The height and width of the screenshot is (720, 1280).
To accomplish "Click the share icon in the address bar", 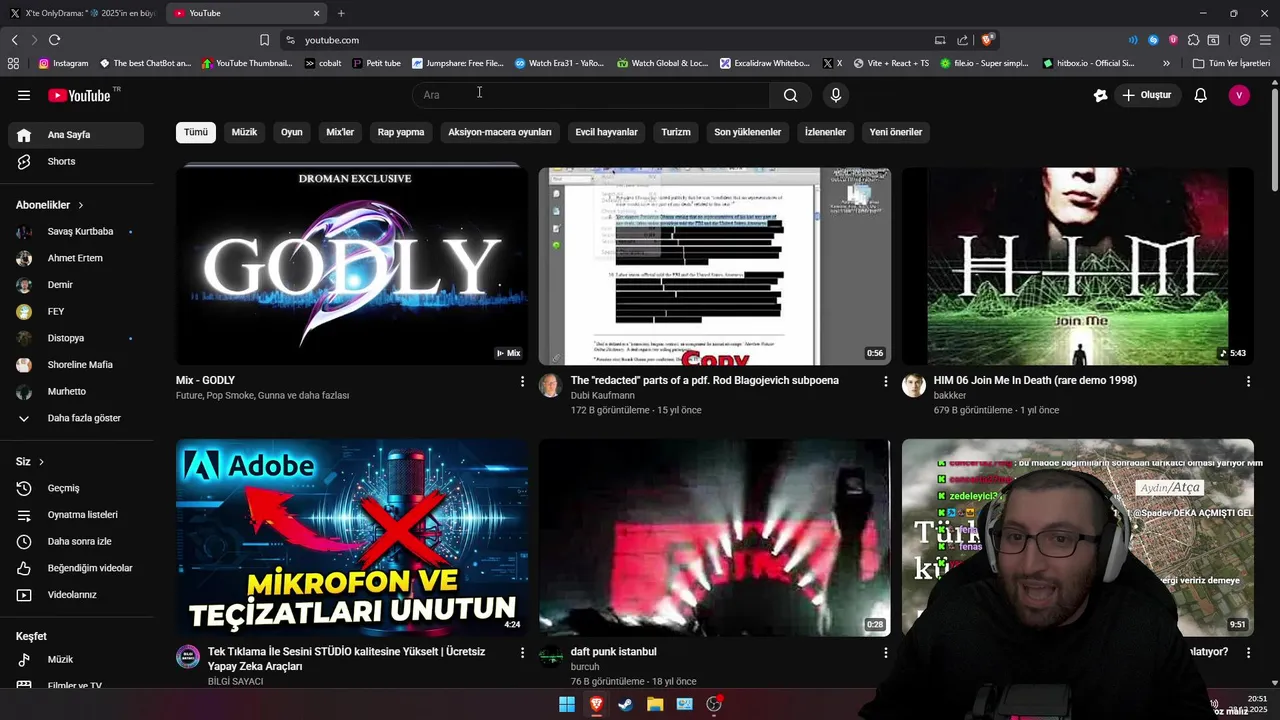I will click(x=962, y=40).
